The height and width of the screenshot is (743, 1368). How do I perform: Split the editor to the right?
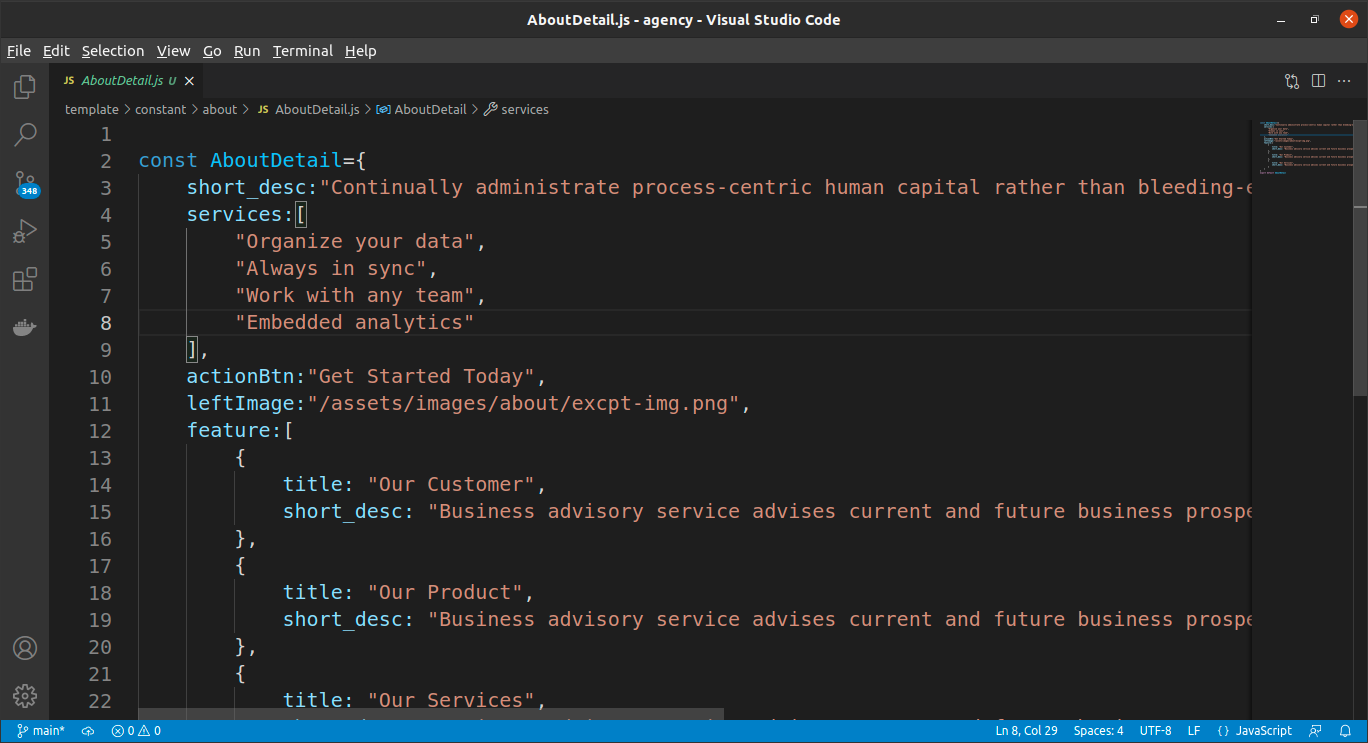1318,81
